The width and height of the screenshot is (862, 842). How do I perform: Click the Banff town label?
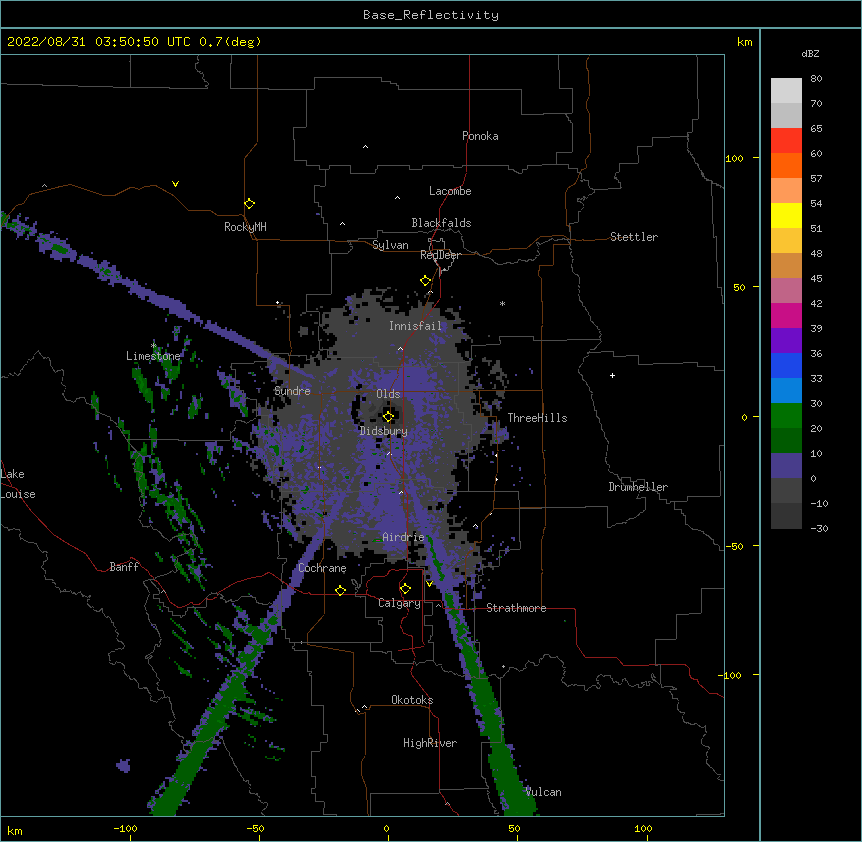coord(124,567)
